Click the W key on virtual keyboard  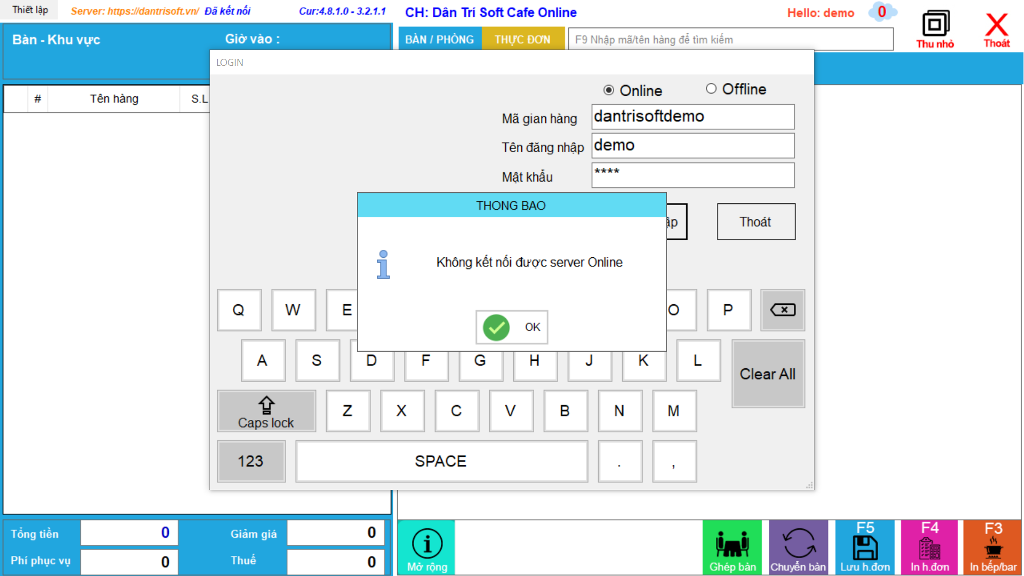point(293,310)
